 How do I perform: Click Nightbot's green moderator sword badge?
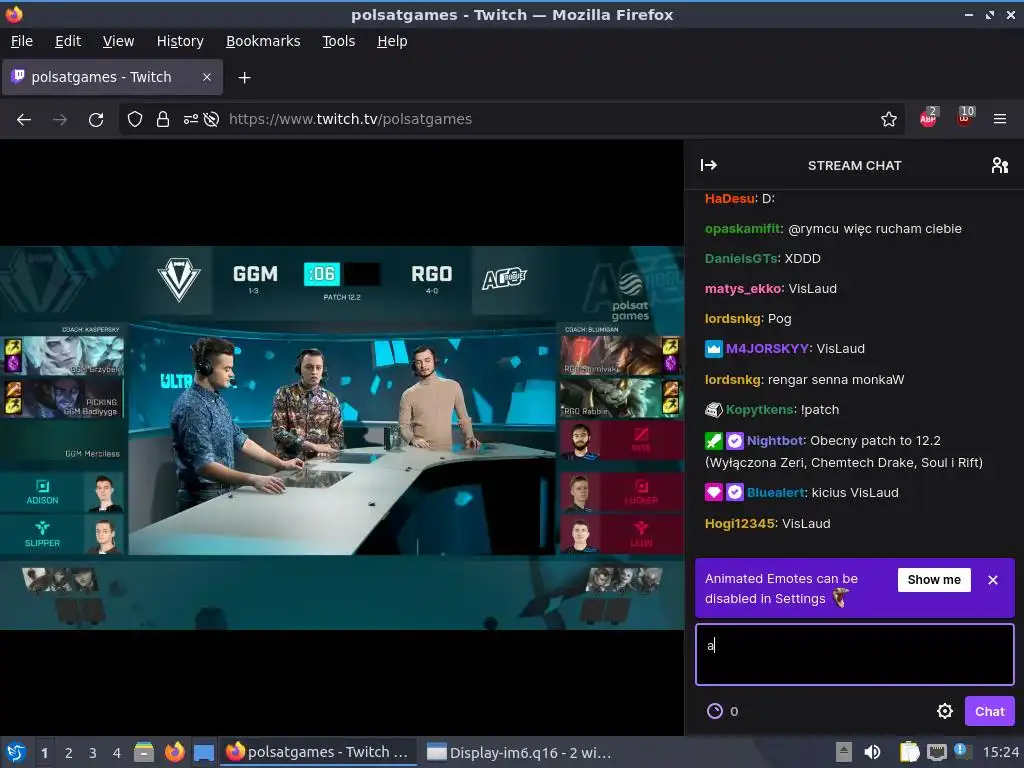(x=714, y=441)
